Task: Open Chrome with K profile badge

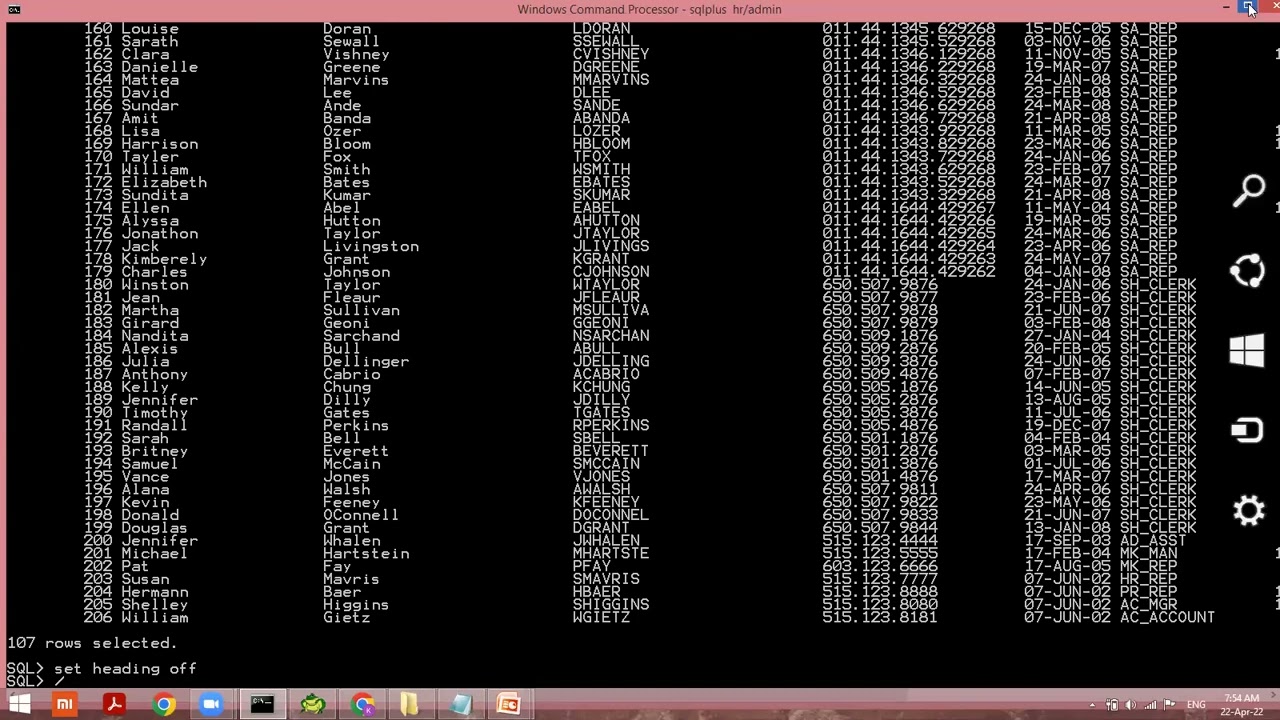Action: point(363,705)
